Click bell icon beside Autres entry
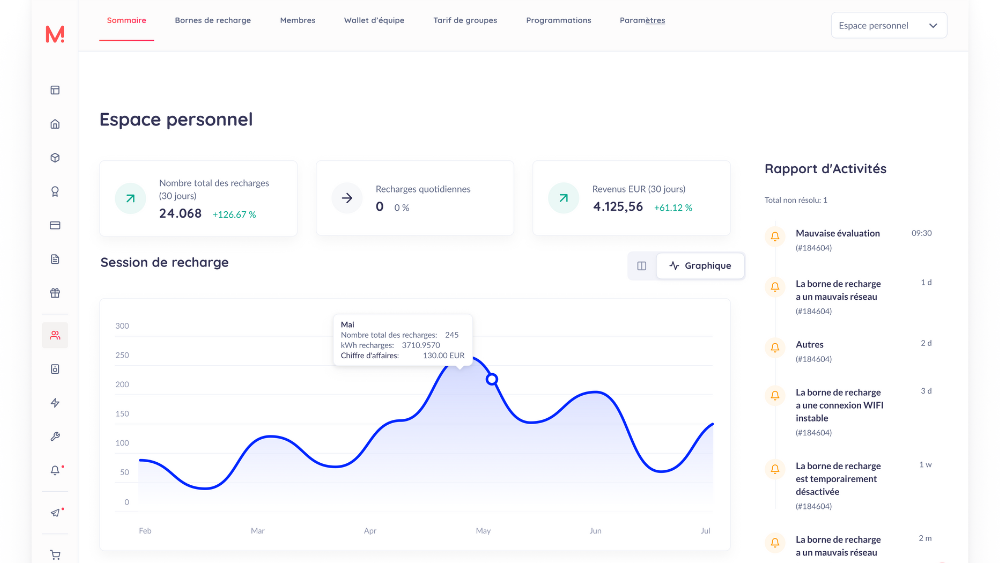This screenshot has width=1000, height=563. pos(775,347)
